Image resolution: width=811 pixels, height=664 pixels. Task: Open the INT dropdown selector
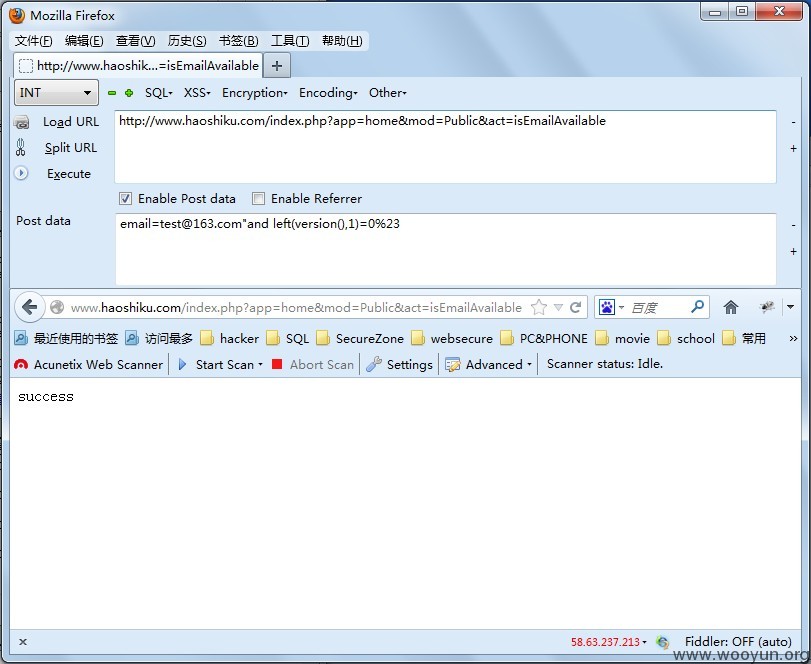[x=56, y=93]
